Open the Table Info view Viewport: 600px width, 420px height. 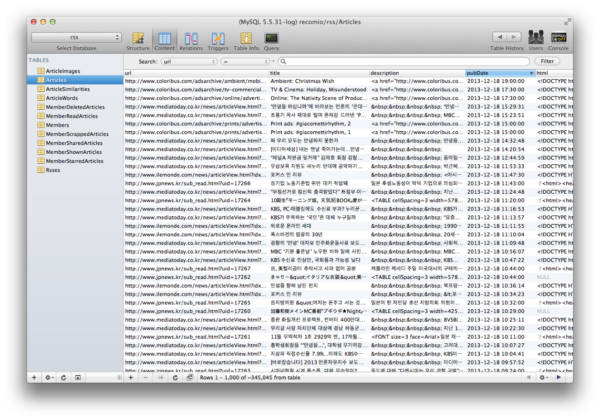pos(246,41)
